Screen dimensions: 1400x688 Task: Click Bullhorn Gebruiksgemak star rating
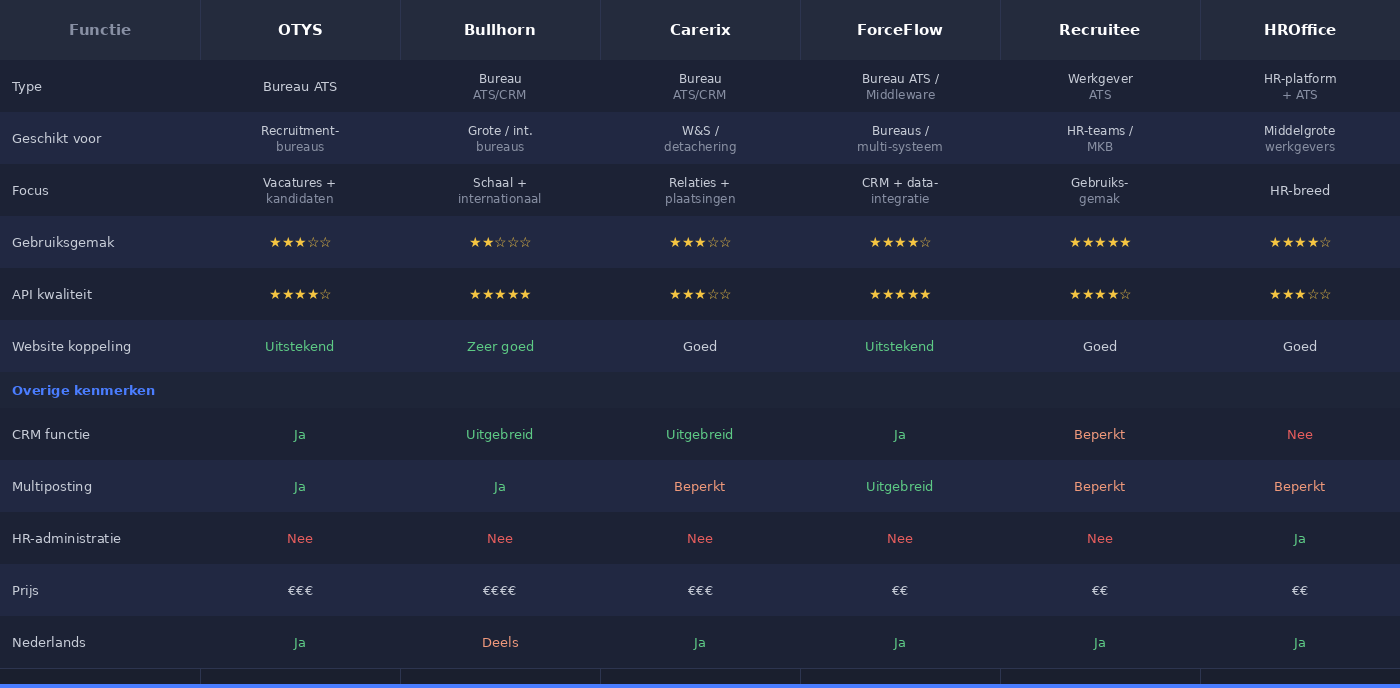coord(500,243)
